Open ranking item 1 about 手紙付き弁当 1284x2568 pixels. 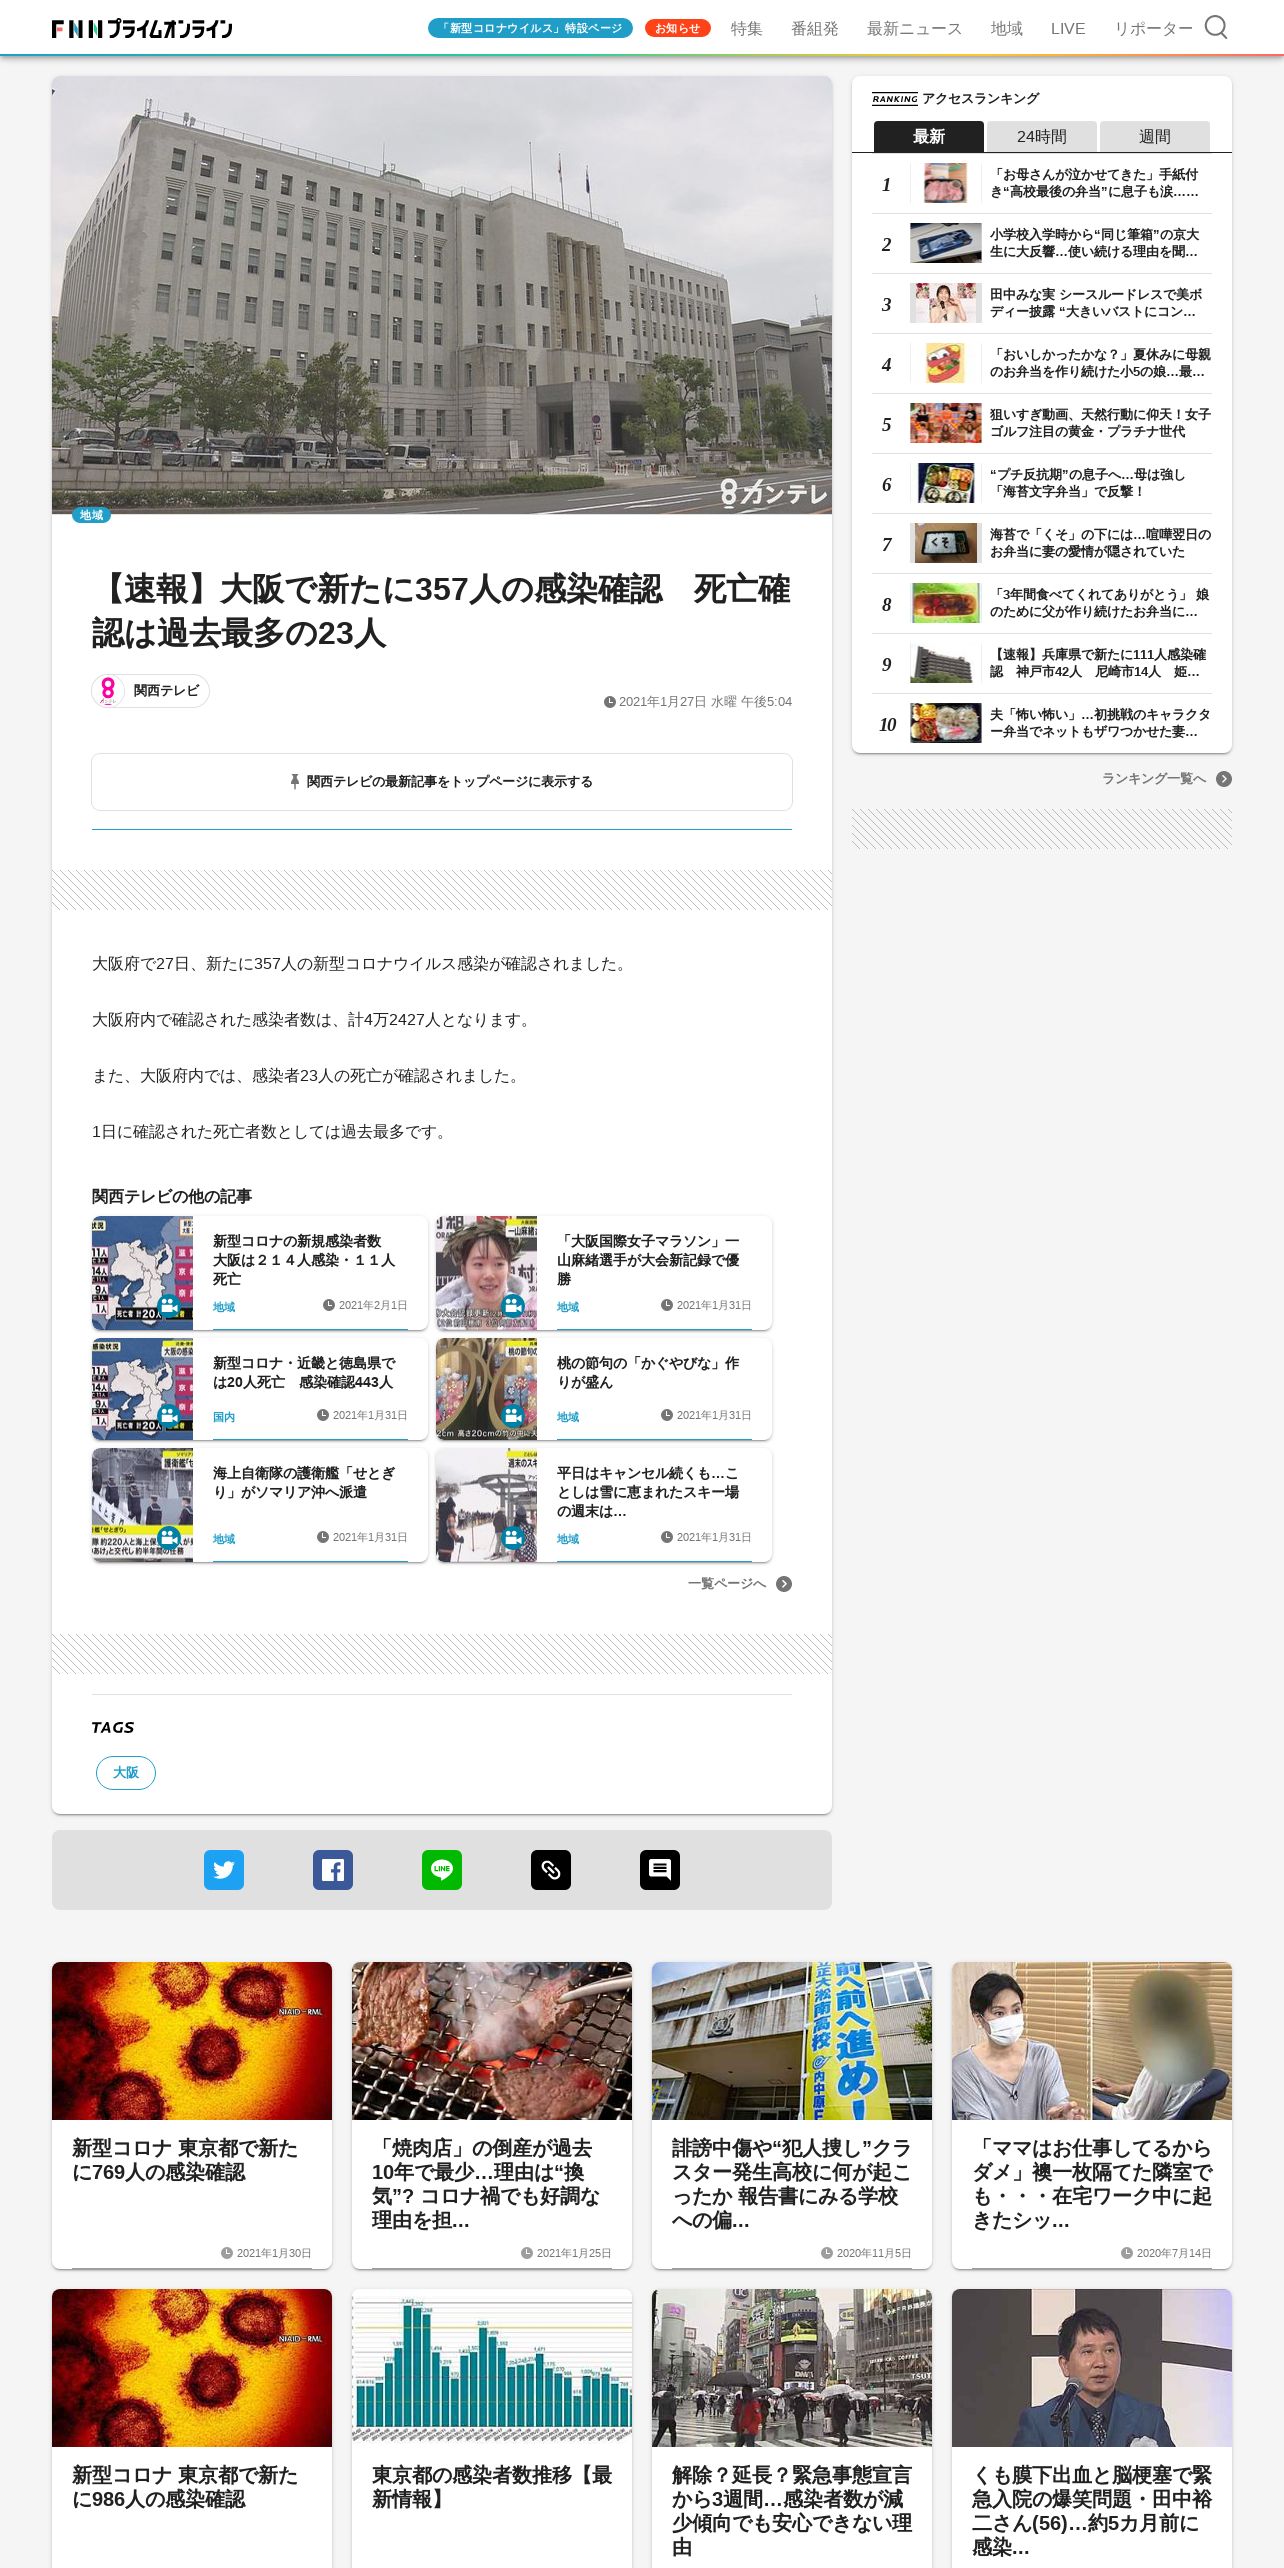1042,183
